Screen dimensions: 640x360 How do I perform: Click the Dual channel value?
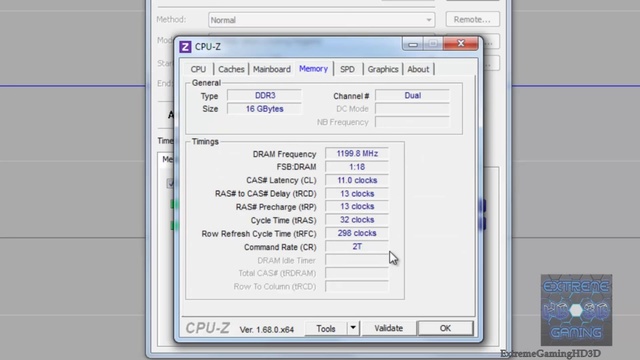pos(412,96)
